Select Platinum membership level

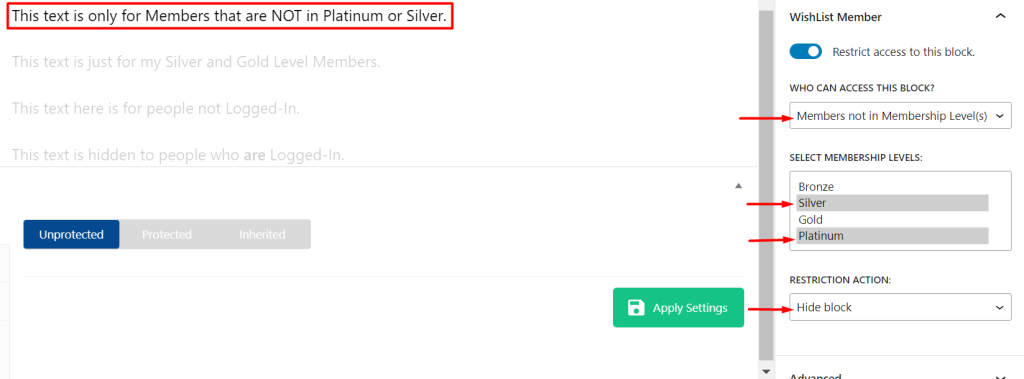[892, 236]
